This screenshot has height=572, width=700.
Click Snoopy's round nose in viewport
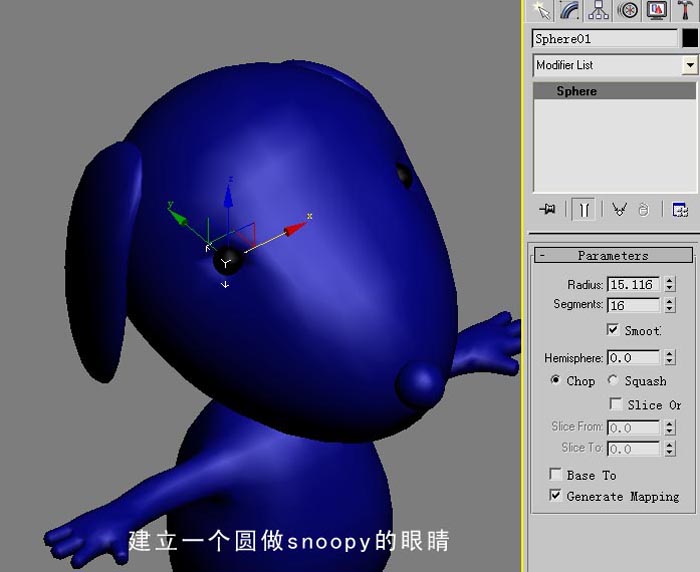pos(420,384)
